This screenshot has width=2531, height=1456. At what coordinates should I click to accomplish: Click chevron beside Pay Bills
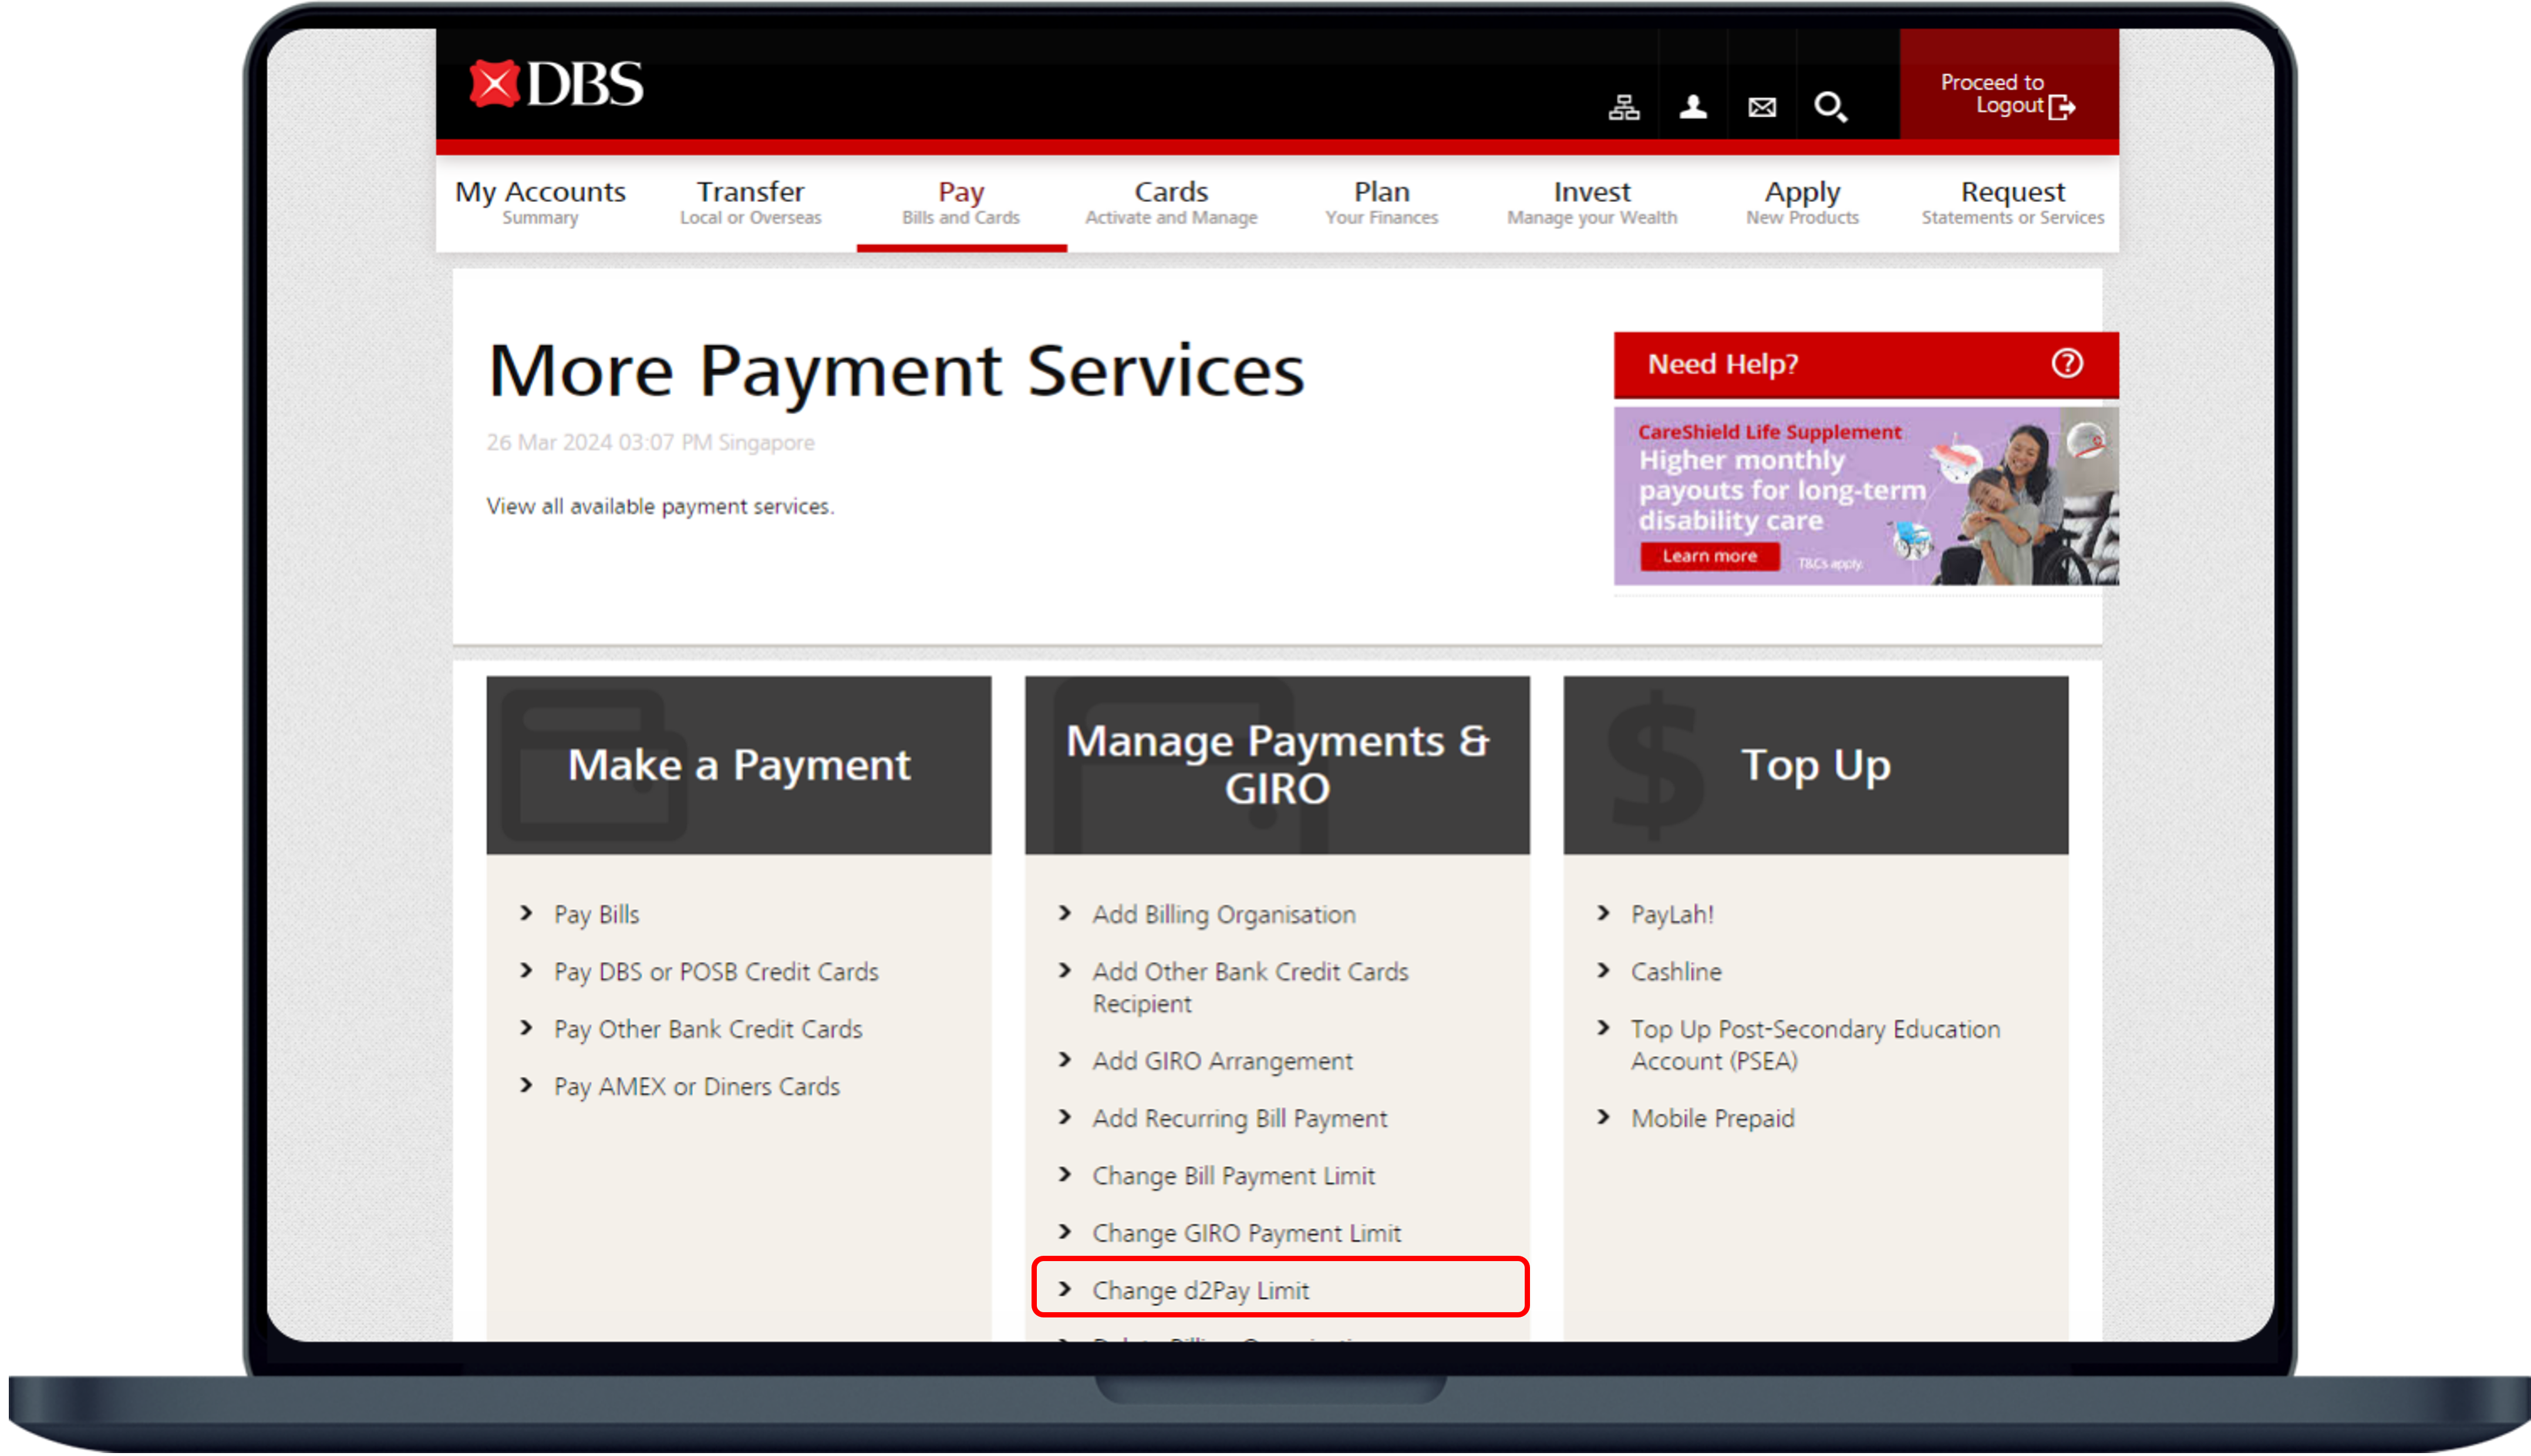(526, 913)
